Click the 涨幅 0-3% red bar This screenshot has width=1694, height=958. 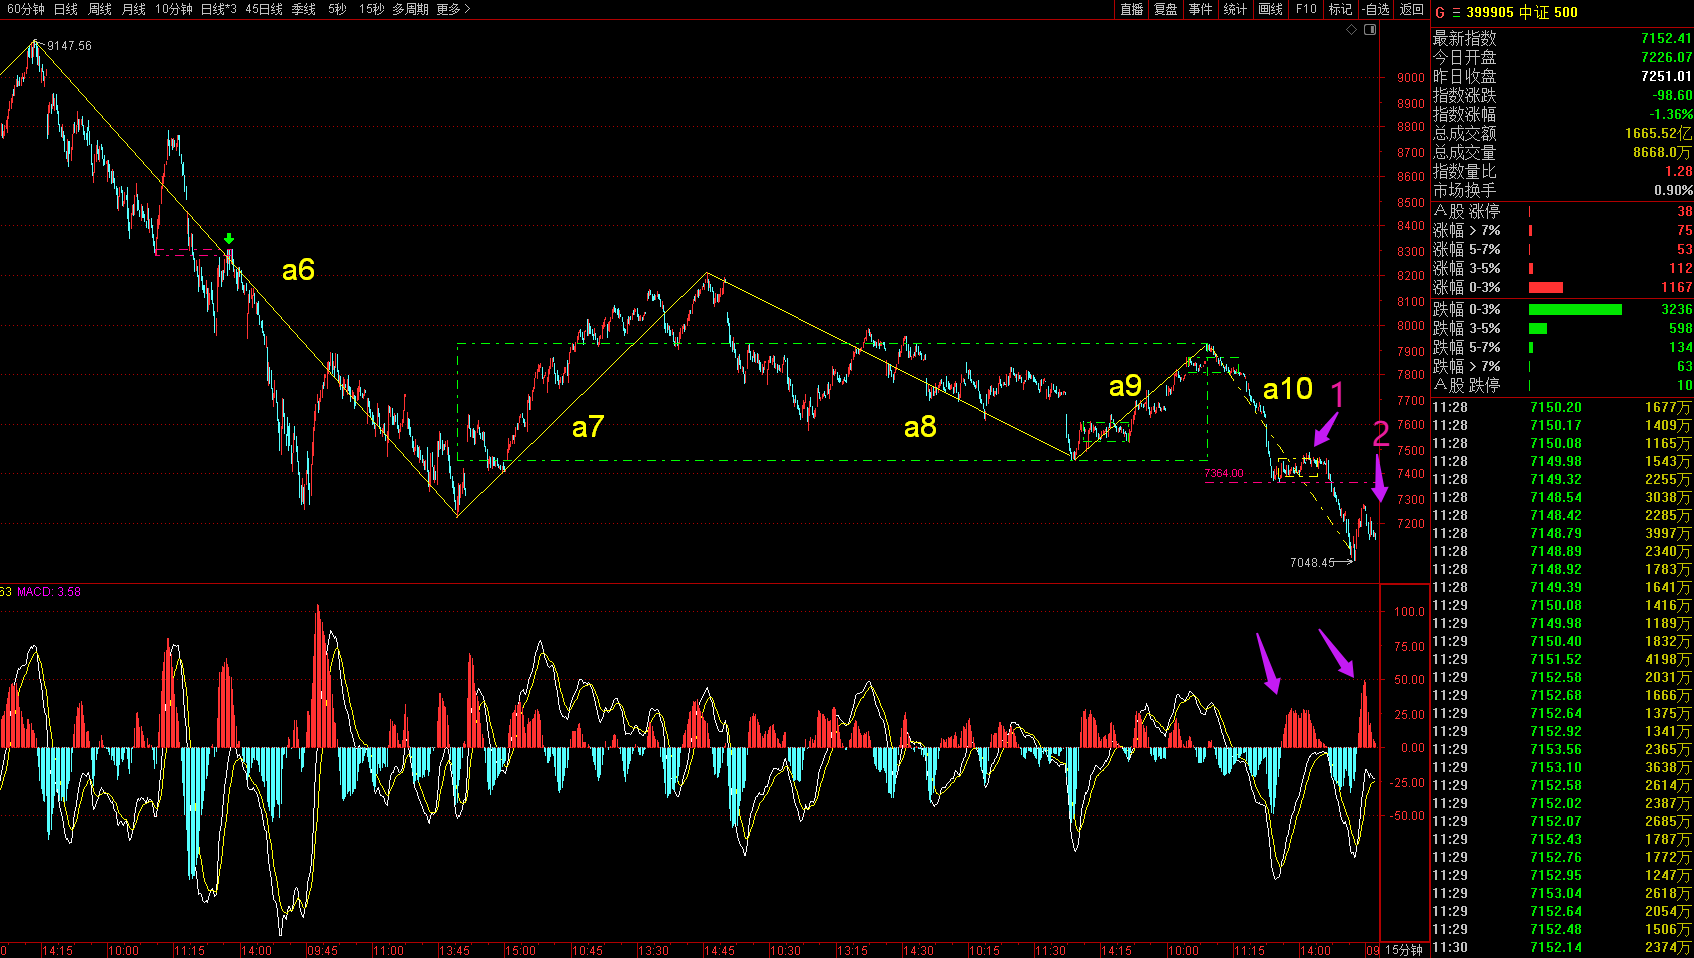point(1546,288)
